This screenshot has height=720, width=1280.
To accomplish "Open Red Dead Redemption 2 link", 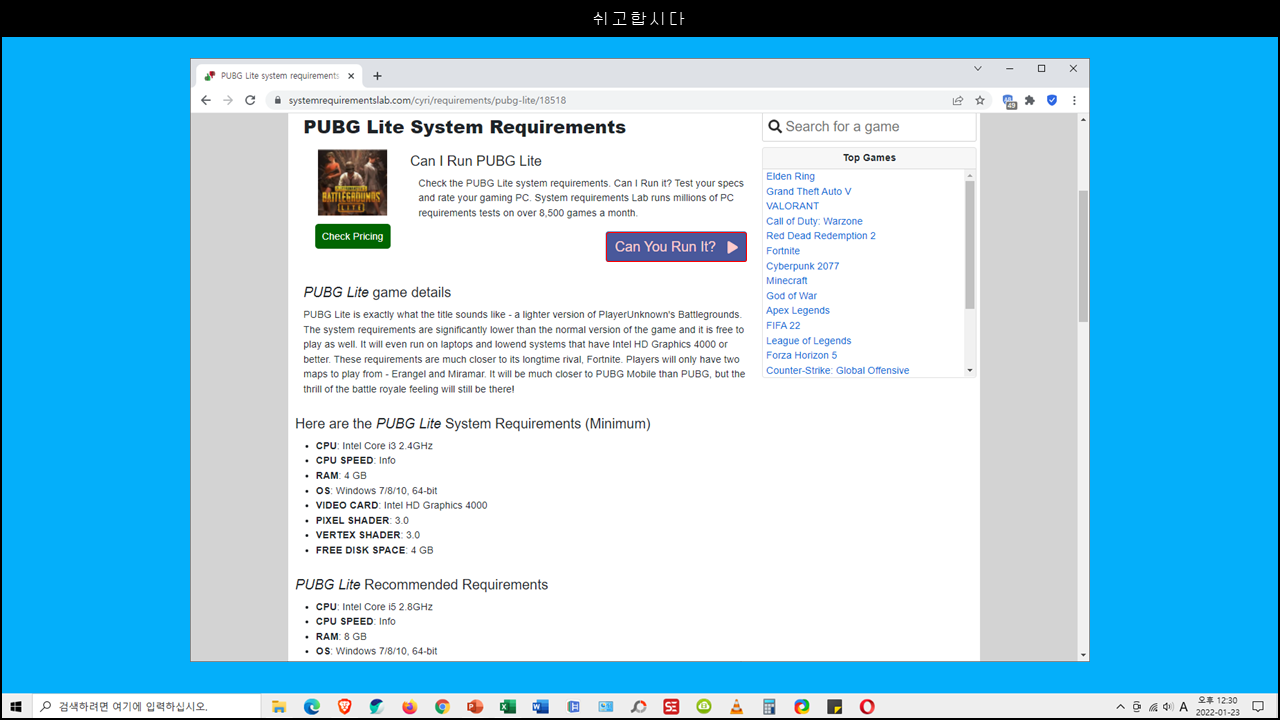I will pos(821,236).
